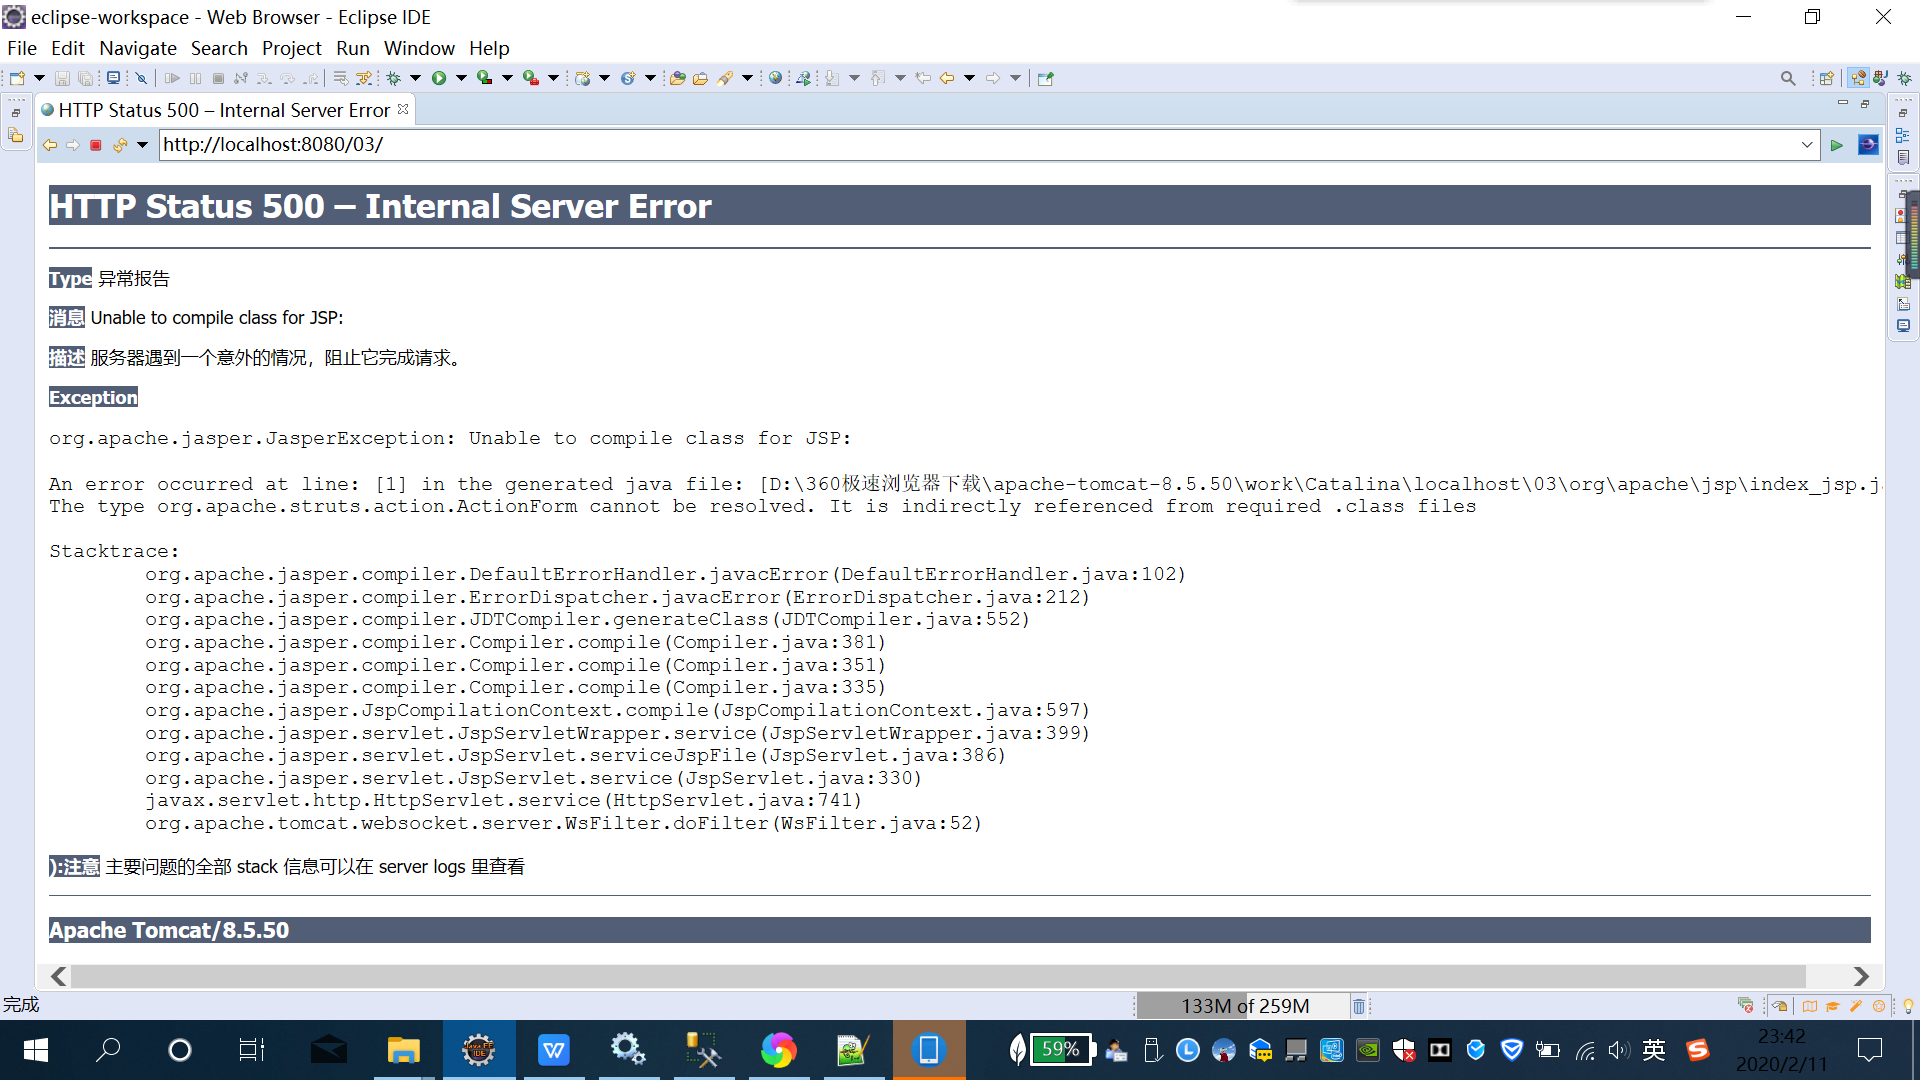Expand the Back navigation history dropdown arrow
The height and width of the screenshot is (1080, 1920).
coord(969,78)
